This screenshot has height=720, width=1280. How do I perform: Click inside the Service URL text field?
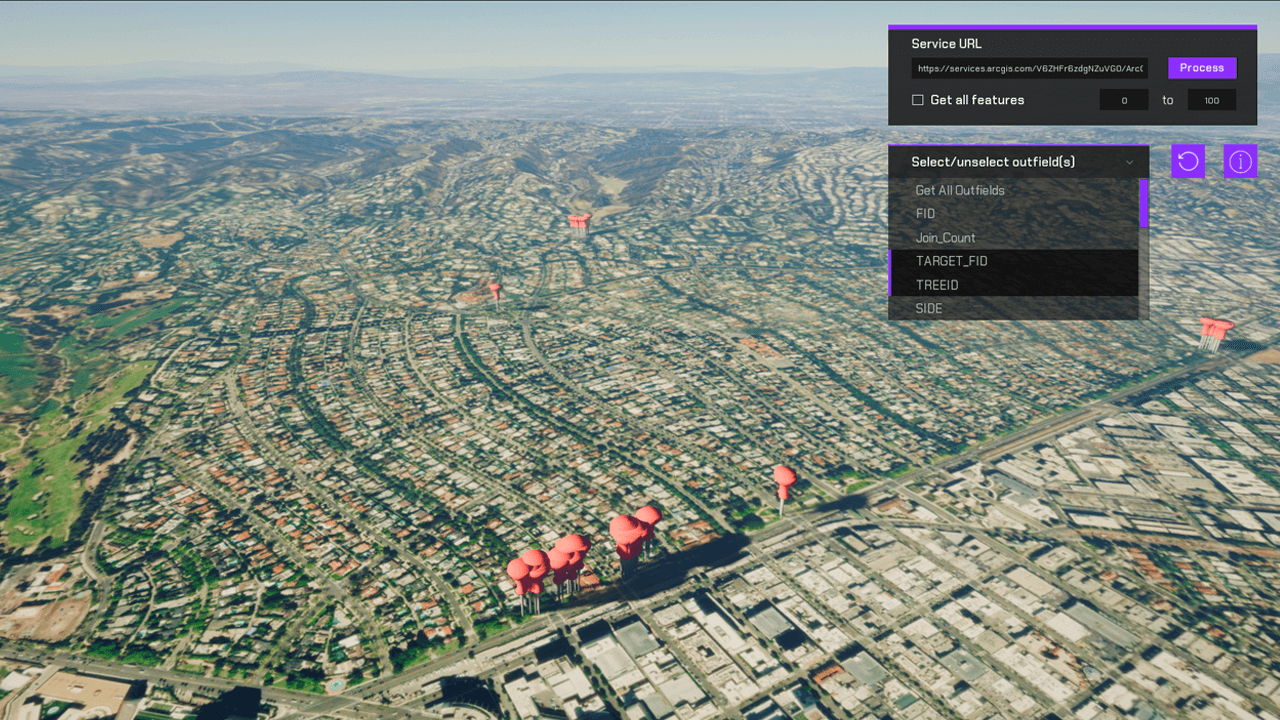1029,67
